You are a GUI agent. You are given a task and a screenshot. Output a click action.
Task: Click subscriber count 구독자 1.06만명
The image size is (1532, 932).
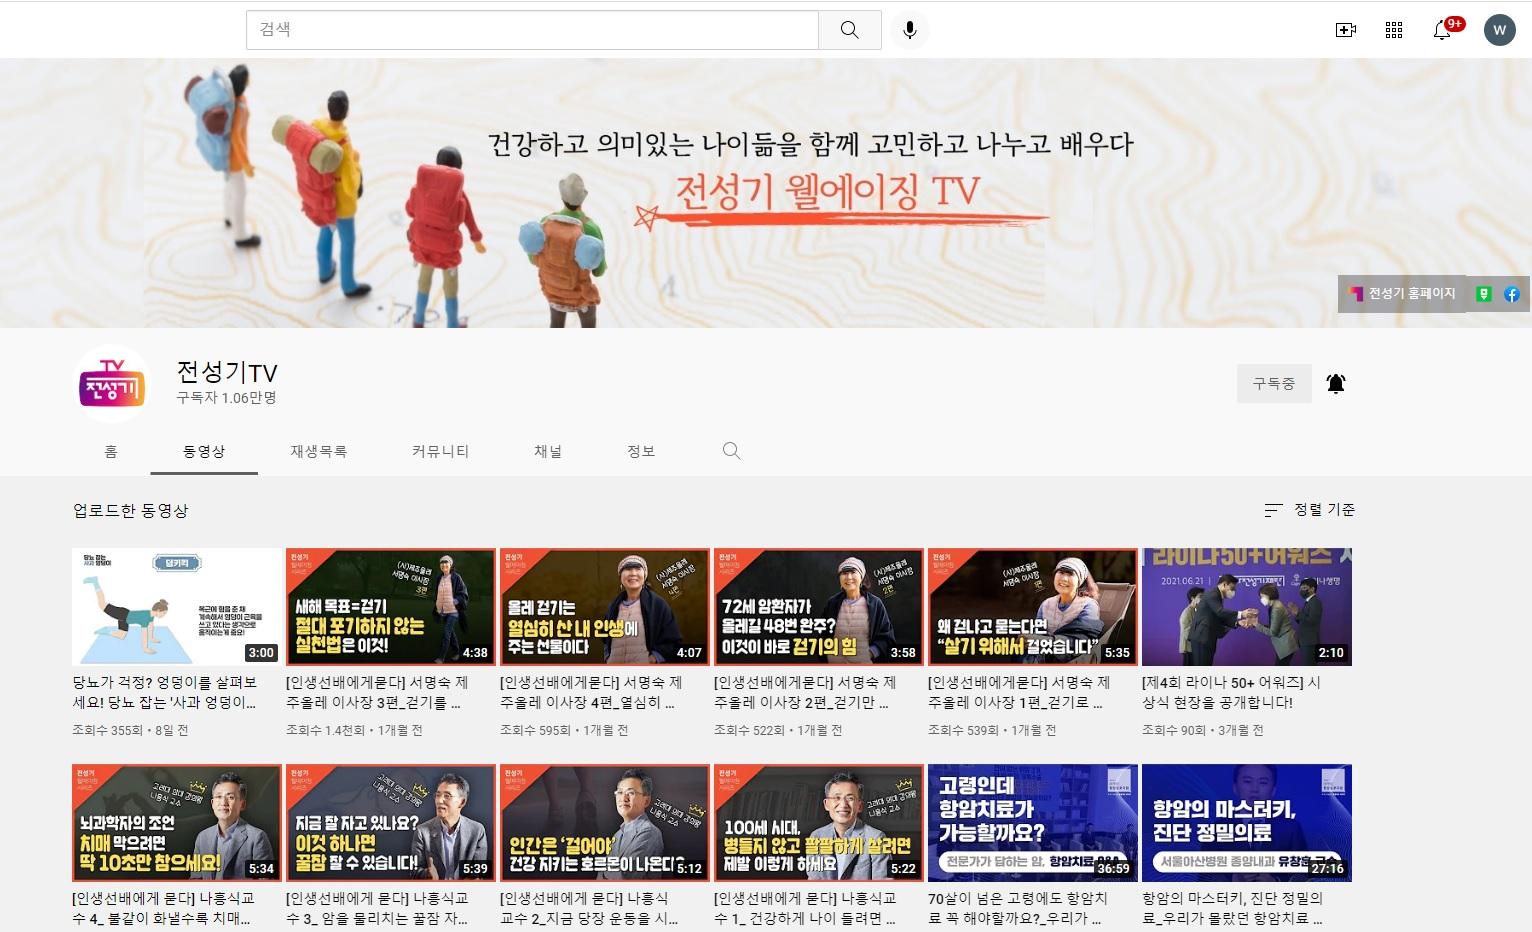coord(226,398)
